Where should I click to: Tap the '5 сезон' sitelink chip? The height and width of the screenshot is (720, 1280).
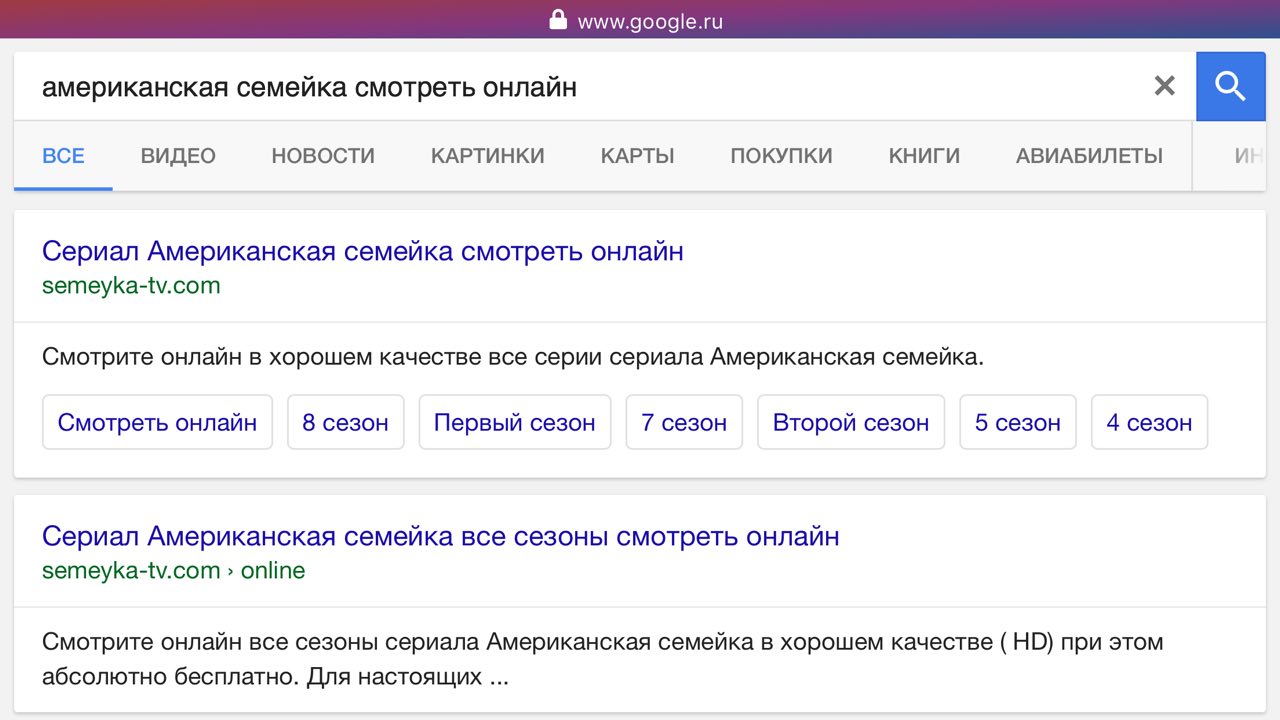[x=1018, y=422]
